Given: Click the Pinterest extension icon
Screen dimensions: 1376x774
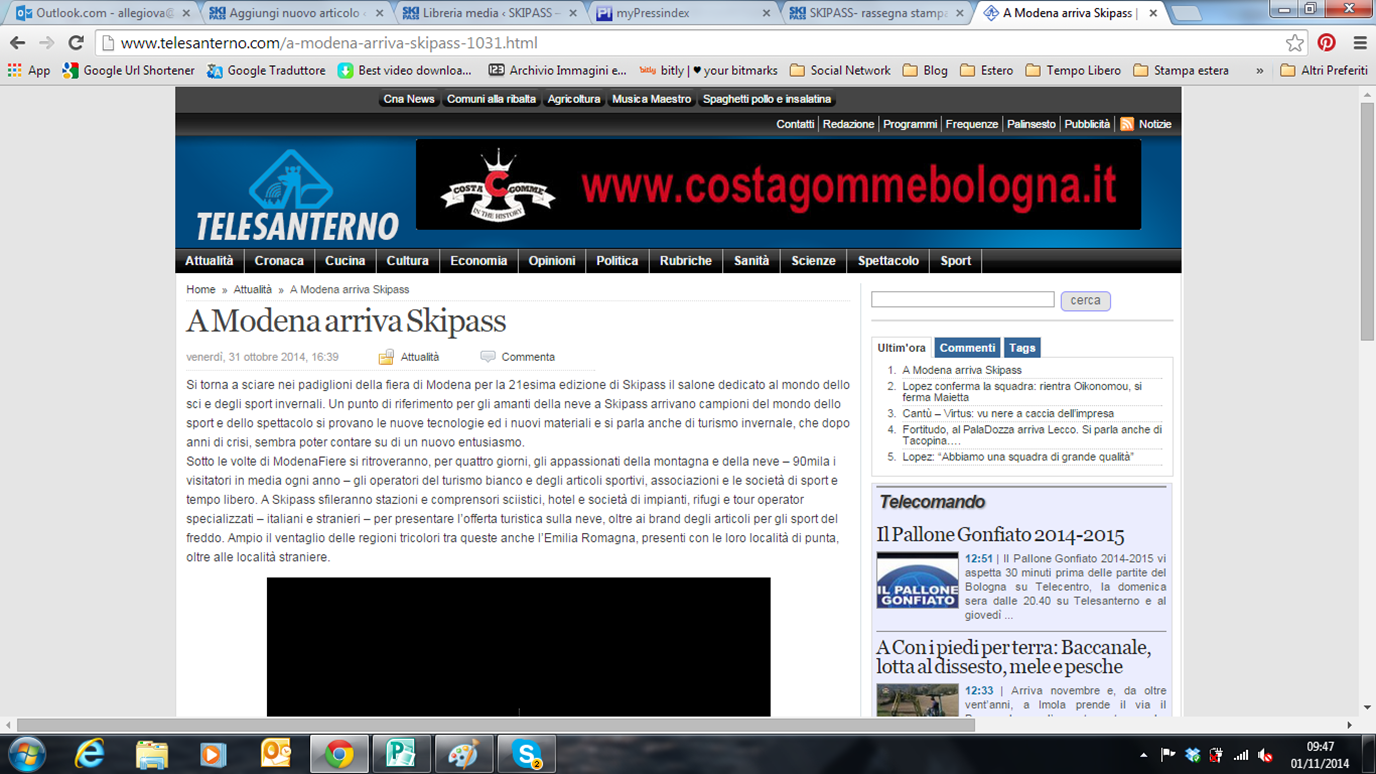Looking at the screenshot, I should point(1327,43).
